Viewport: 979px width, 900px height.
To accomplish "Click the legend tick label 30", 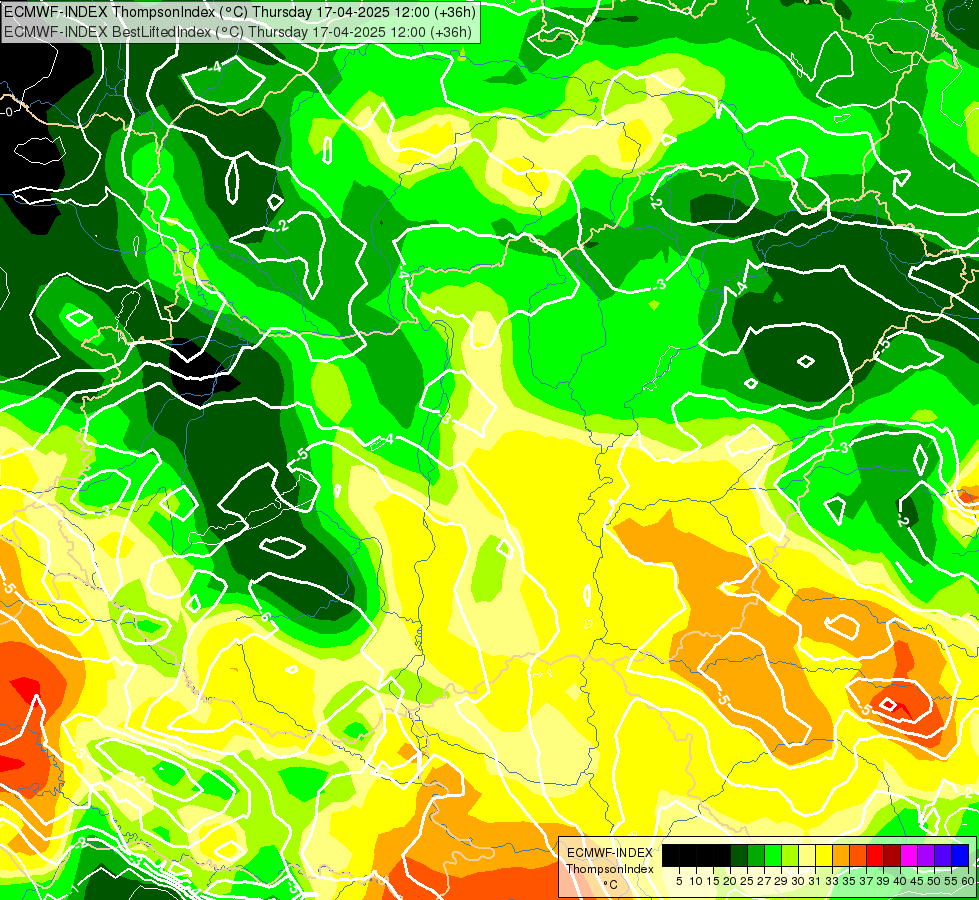I will [x=797, y=881].
